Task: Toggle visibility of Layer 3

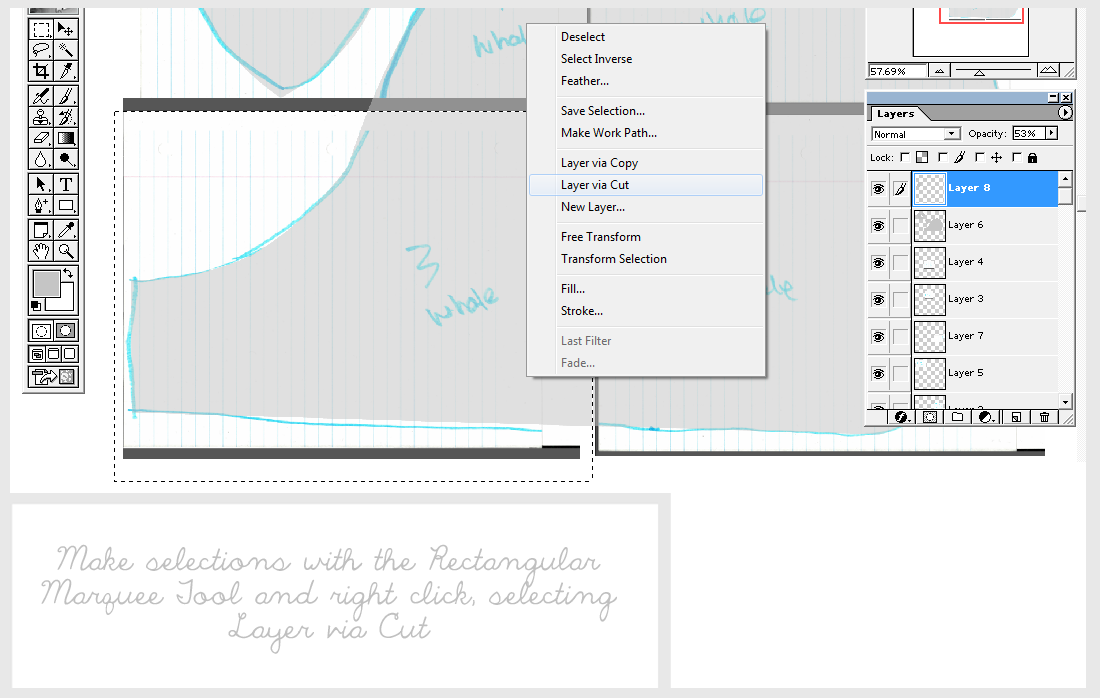Action: [877, 299]
